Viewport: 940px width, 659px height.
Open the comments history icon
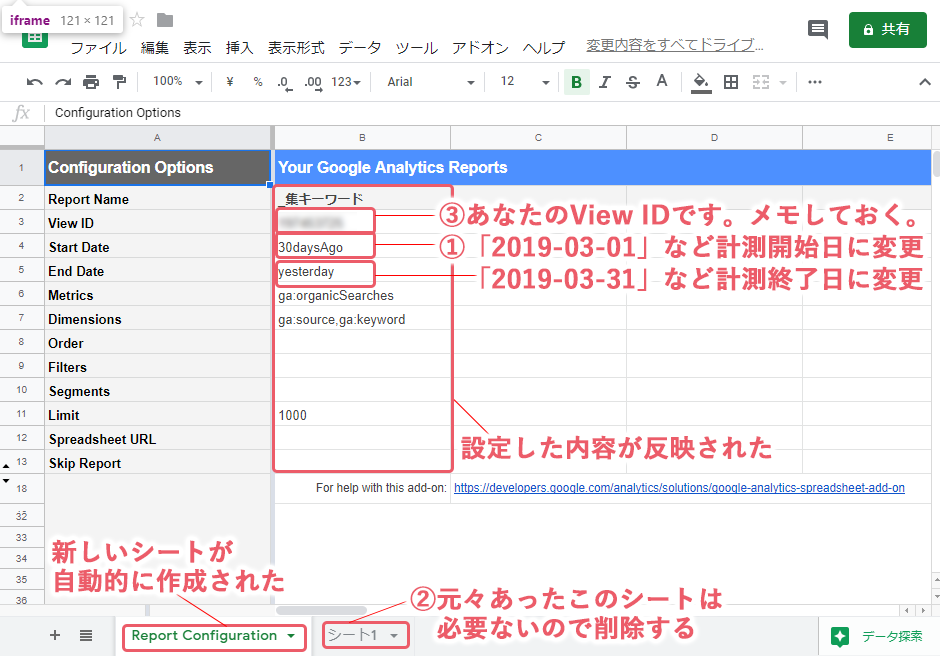click(x=818, y=29)
